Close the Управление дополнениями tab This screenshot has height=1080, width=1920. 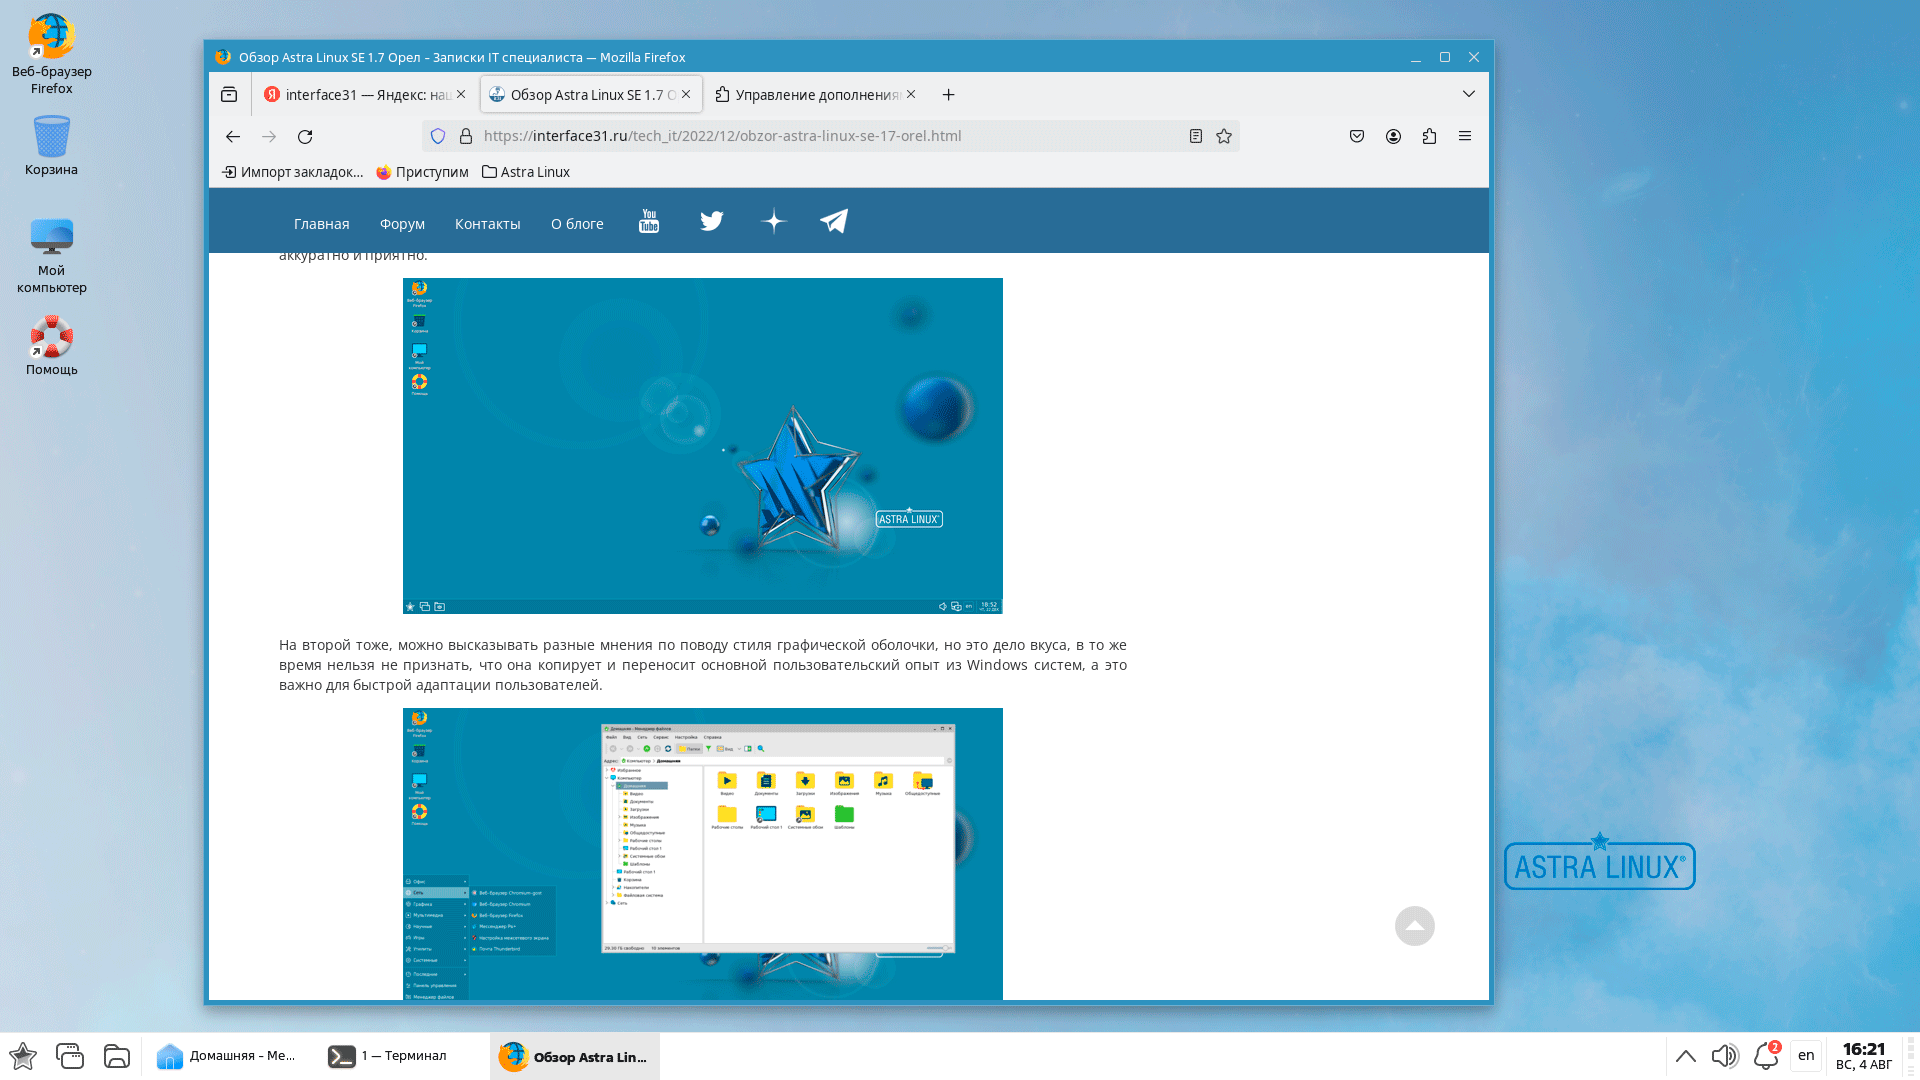click(x=911, y=94)
